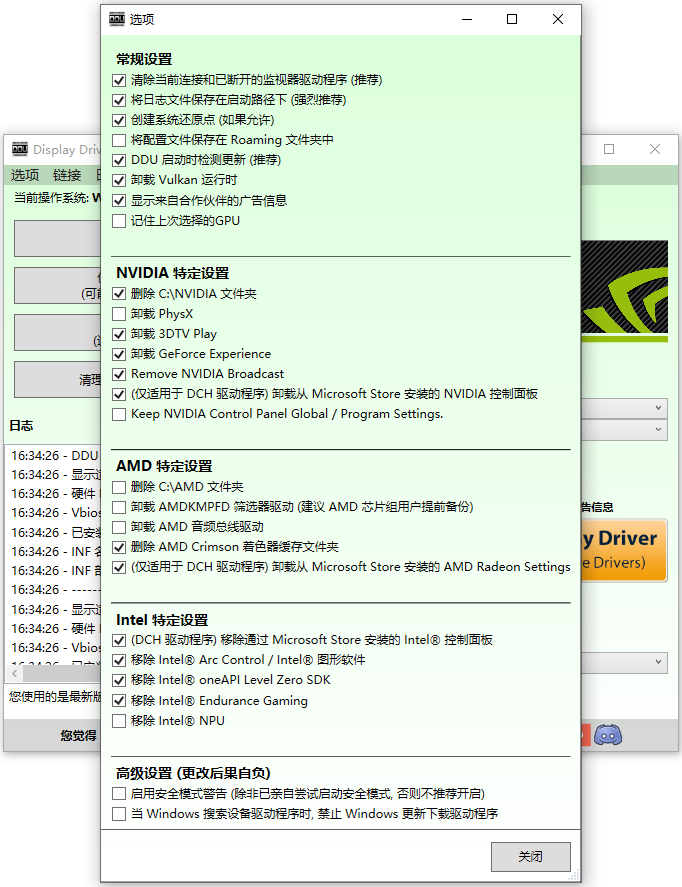Expand the upper dropdown of the stacked pair
Viewport: 682px width, 887px height.
point(658,408)
